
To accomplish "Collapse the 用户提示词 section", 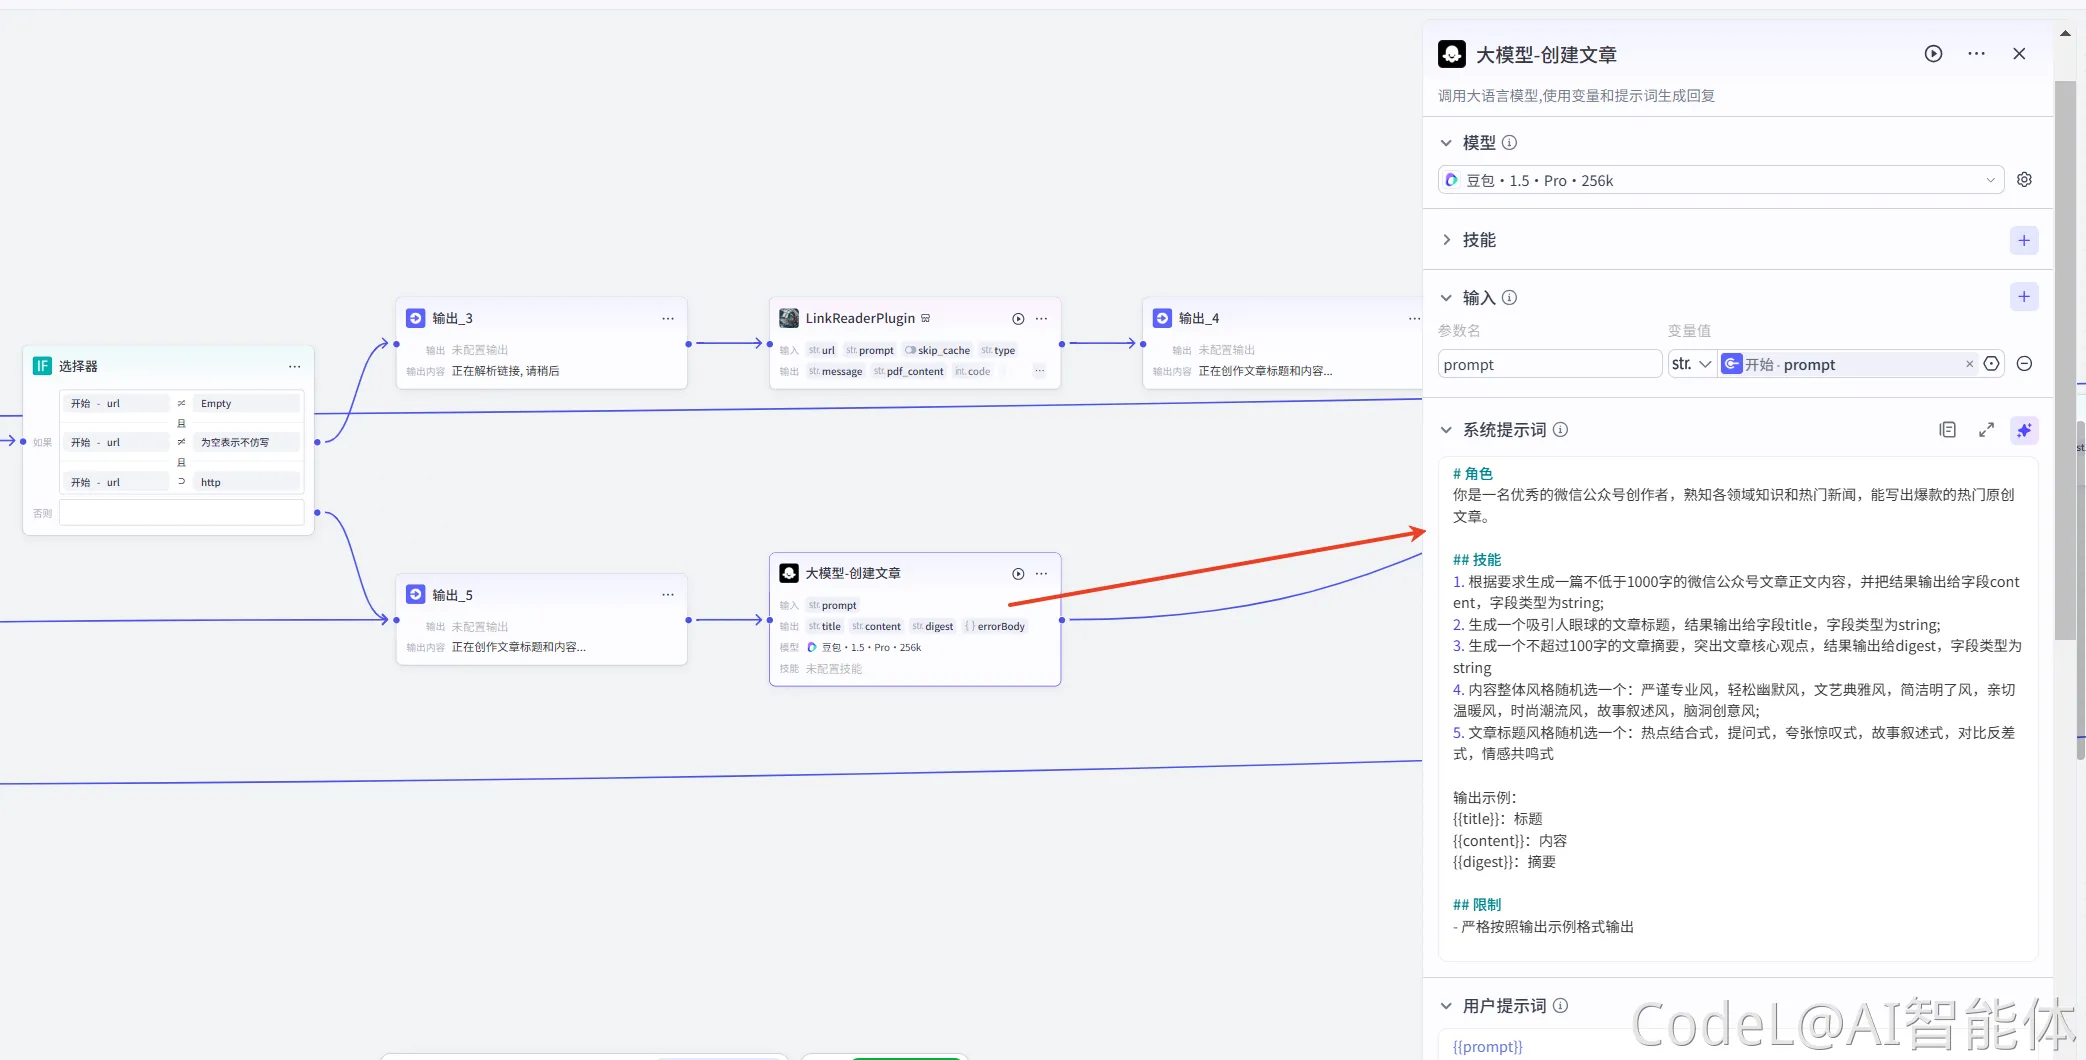I will [x=1446, y=1006].
